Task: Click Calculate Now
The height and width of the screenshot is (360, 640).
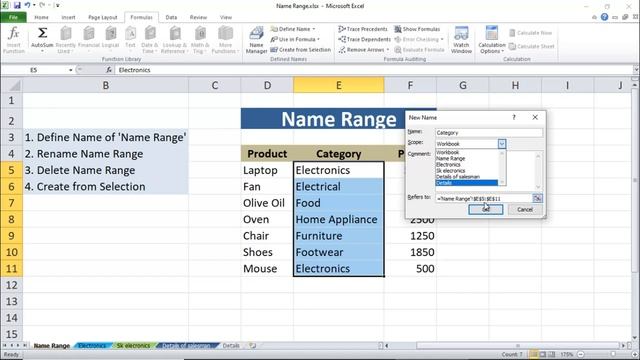Action: [531, 33]
